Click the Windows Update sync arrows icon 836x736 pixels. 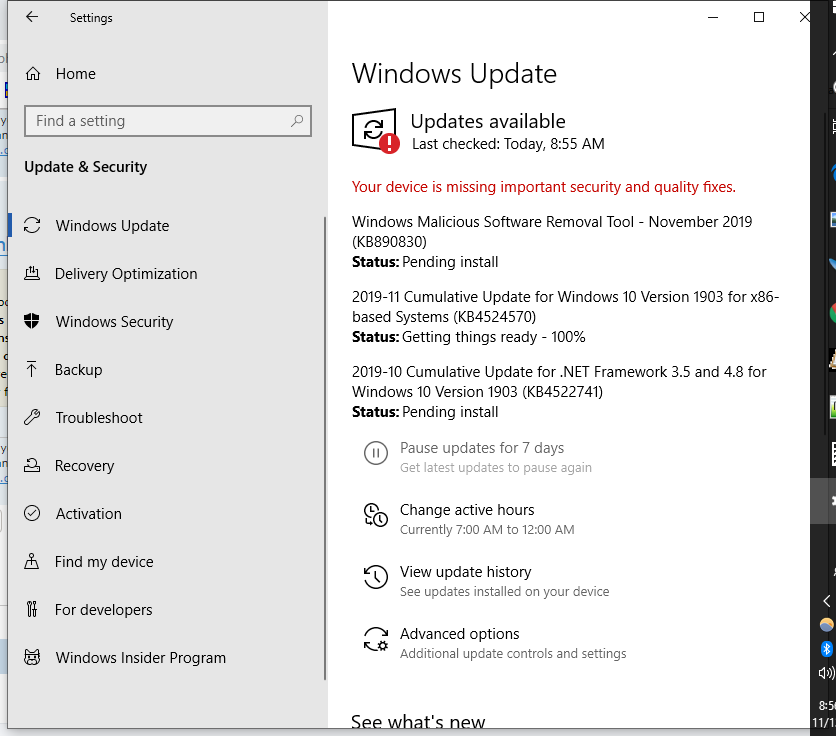32,226
